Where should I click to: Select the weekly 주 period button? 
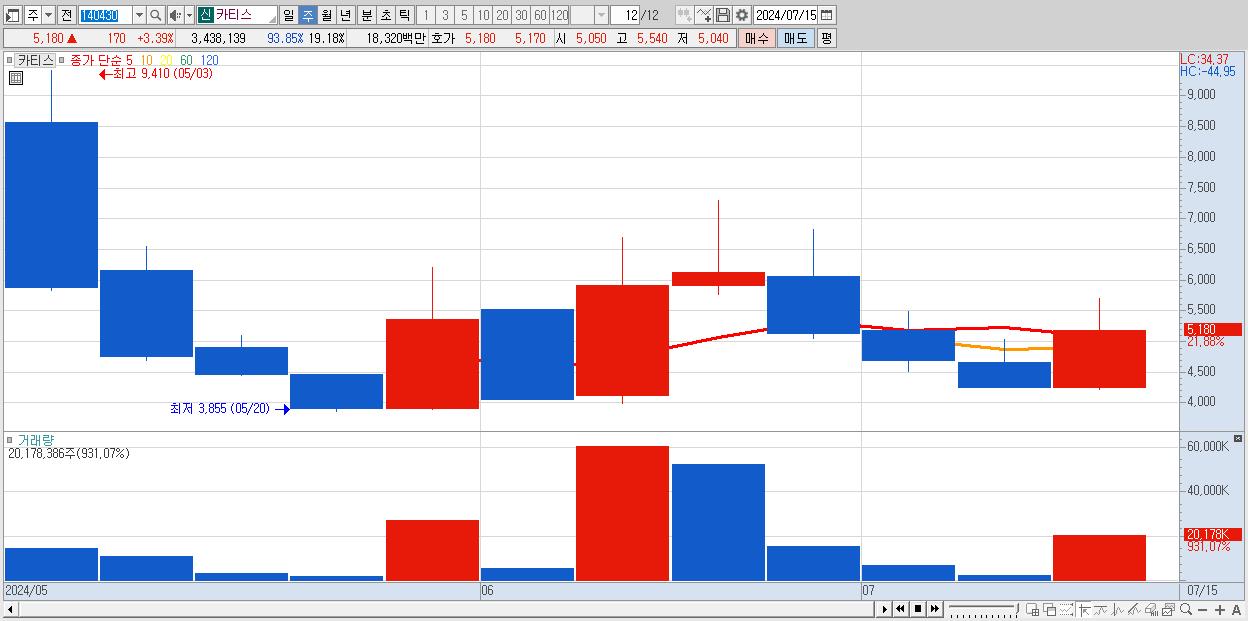[307, 15]
